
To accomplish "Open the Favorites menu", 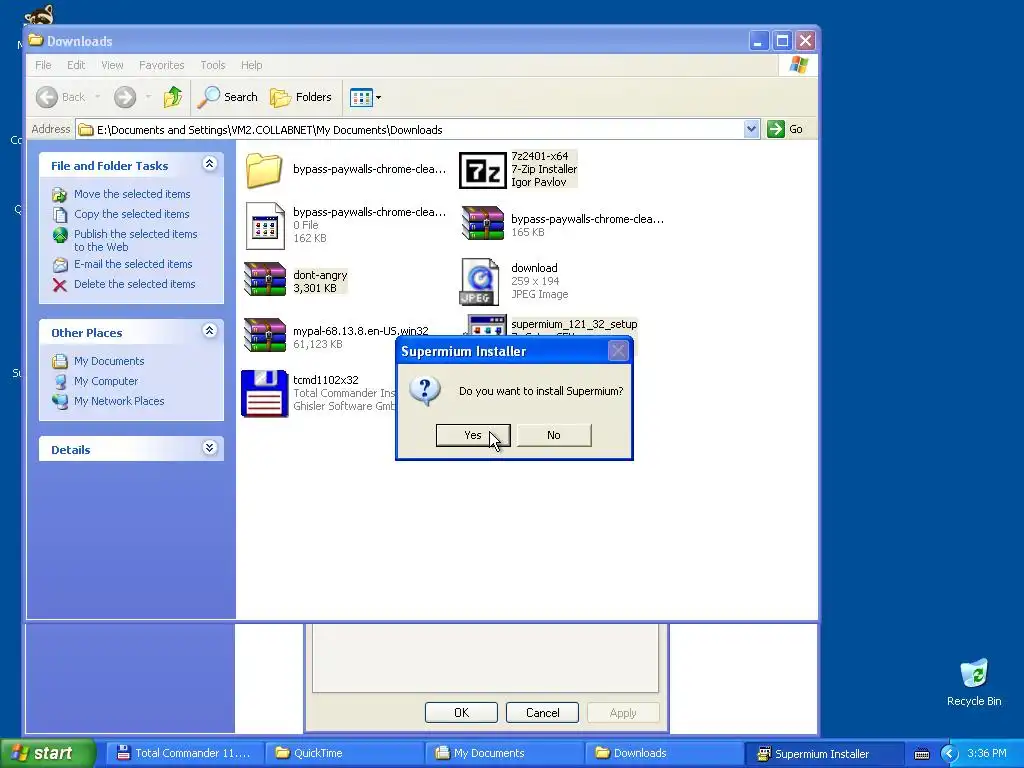I will tap(161, 65).
